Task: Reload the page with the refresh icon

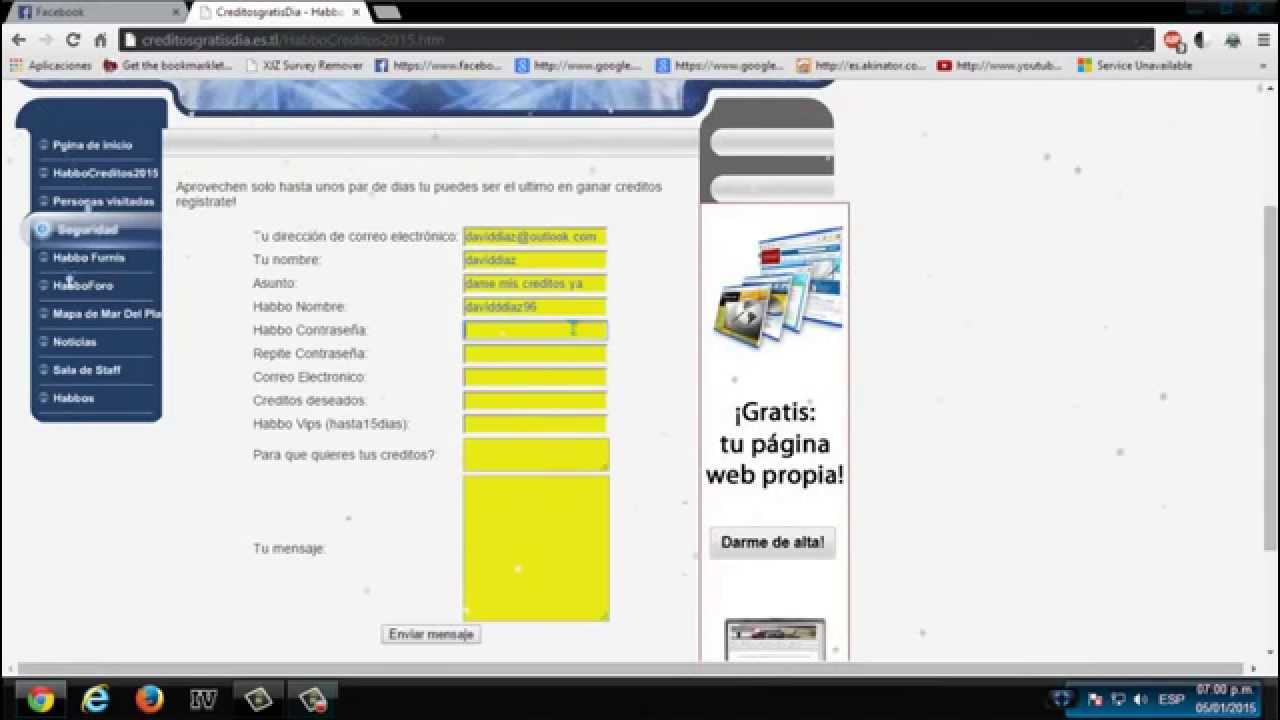Action: click(72, 40)
